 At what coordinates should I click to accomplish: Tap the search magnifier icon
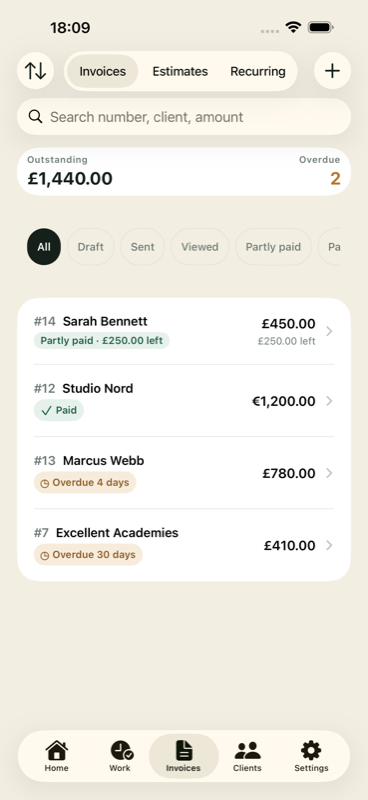[35, 117]
